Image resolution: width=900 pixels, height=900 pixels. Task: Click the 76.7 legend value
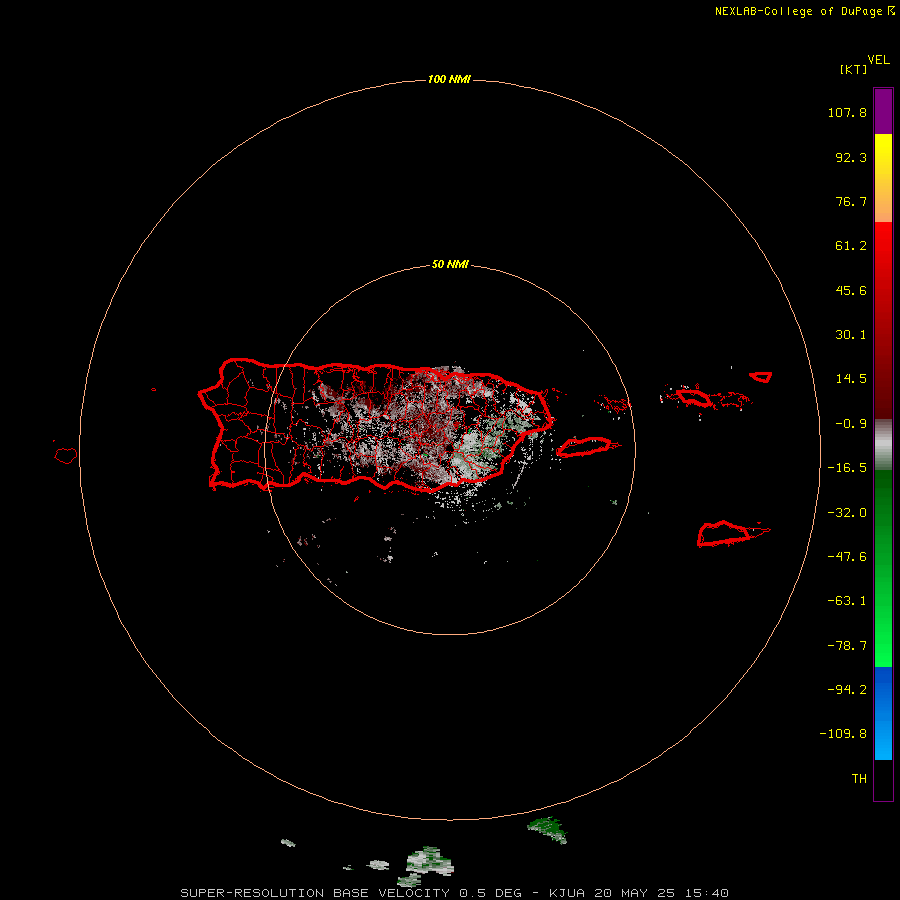(x=851, y=201)
